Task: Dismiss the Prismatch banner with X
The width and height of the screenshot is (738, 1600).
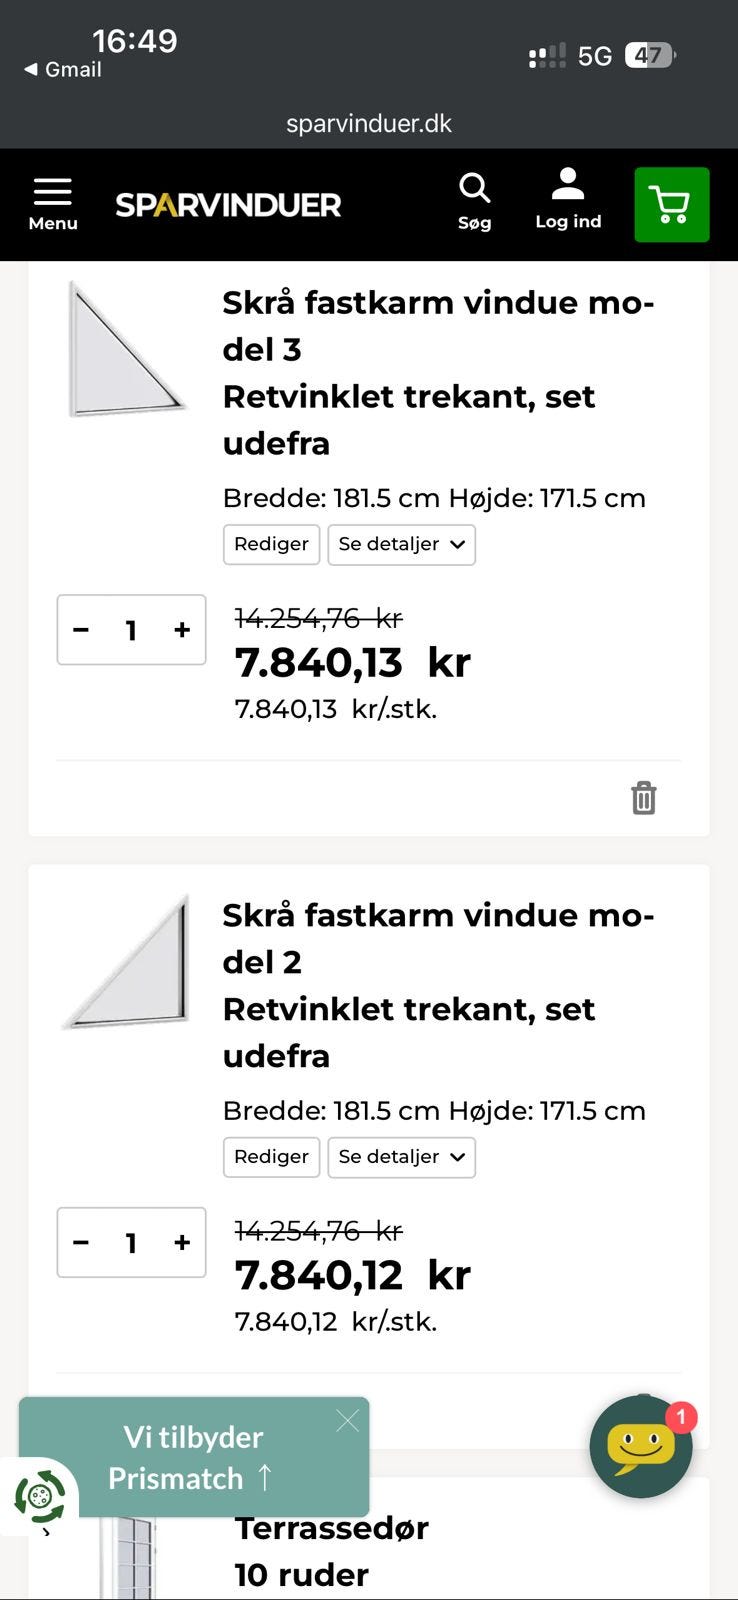Action: coord(348,1420)
